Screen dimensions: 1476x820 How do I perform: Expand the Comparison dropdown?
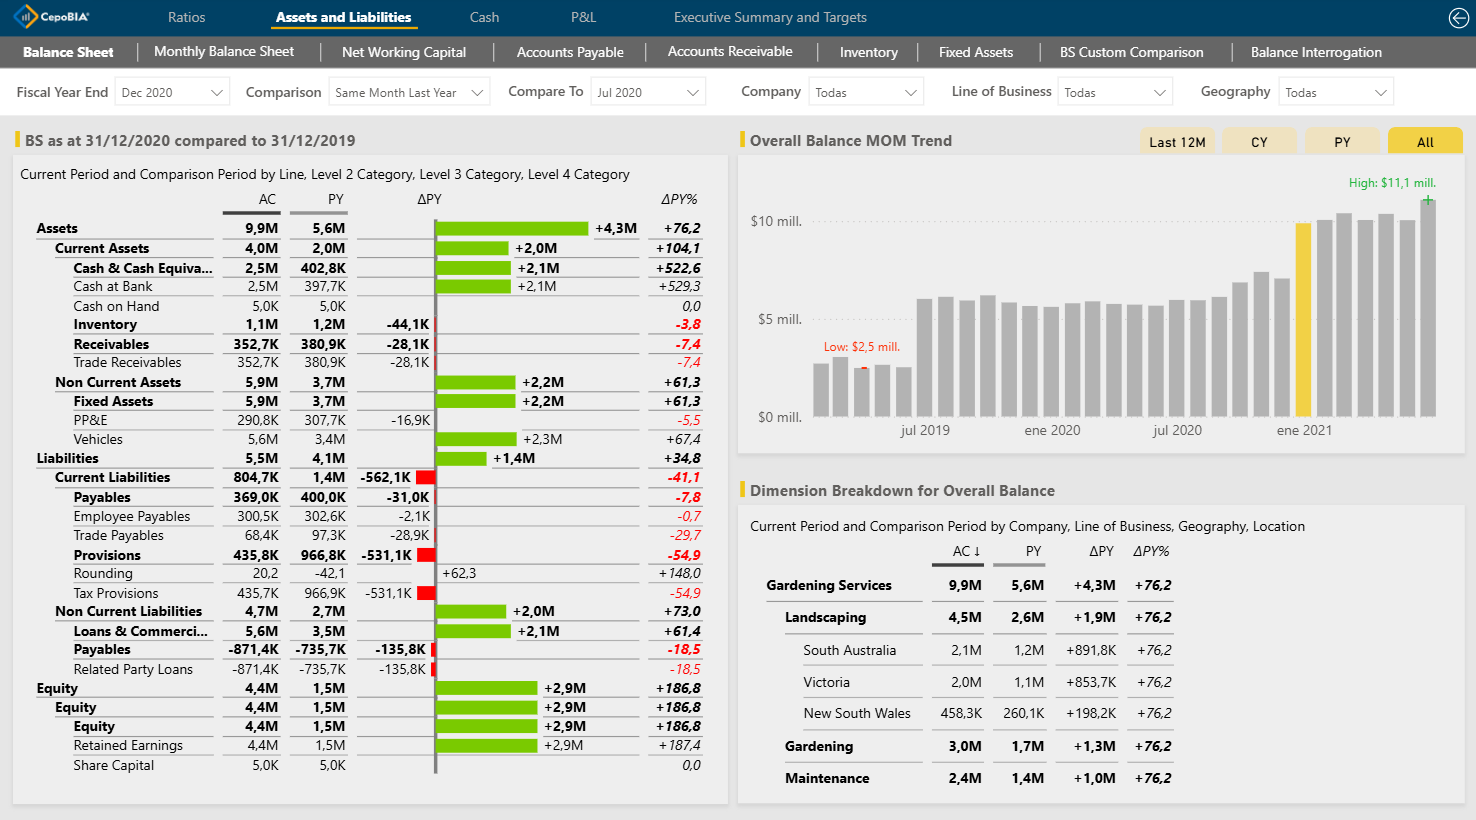(409, 92)
